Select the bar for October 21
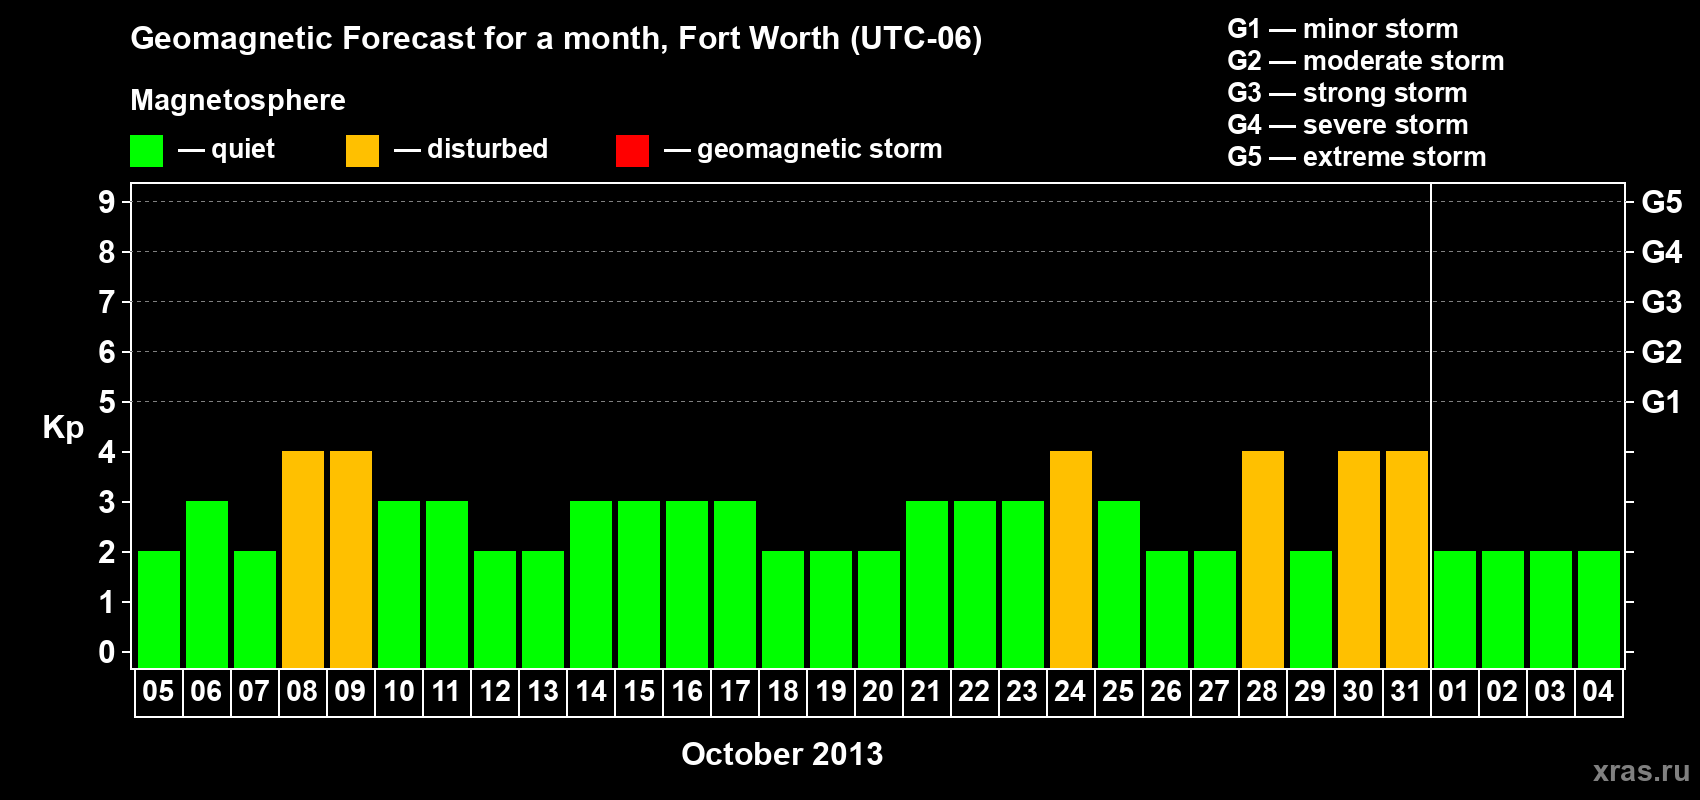This screenshot has width=1700, height=800. pyautogui.click(x=927, y=584)
